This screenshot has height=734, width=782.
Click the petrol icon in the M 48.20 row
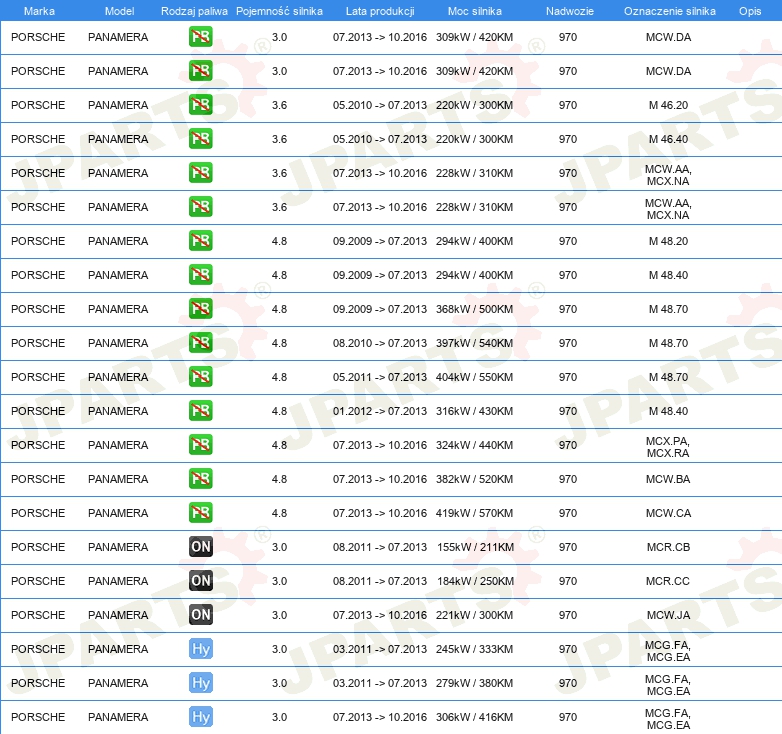coord(200,241)
